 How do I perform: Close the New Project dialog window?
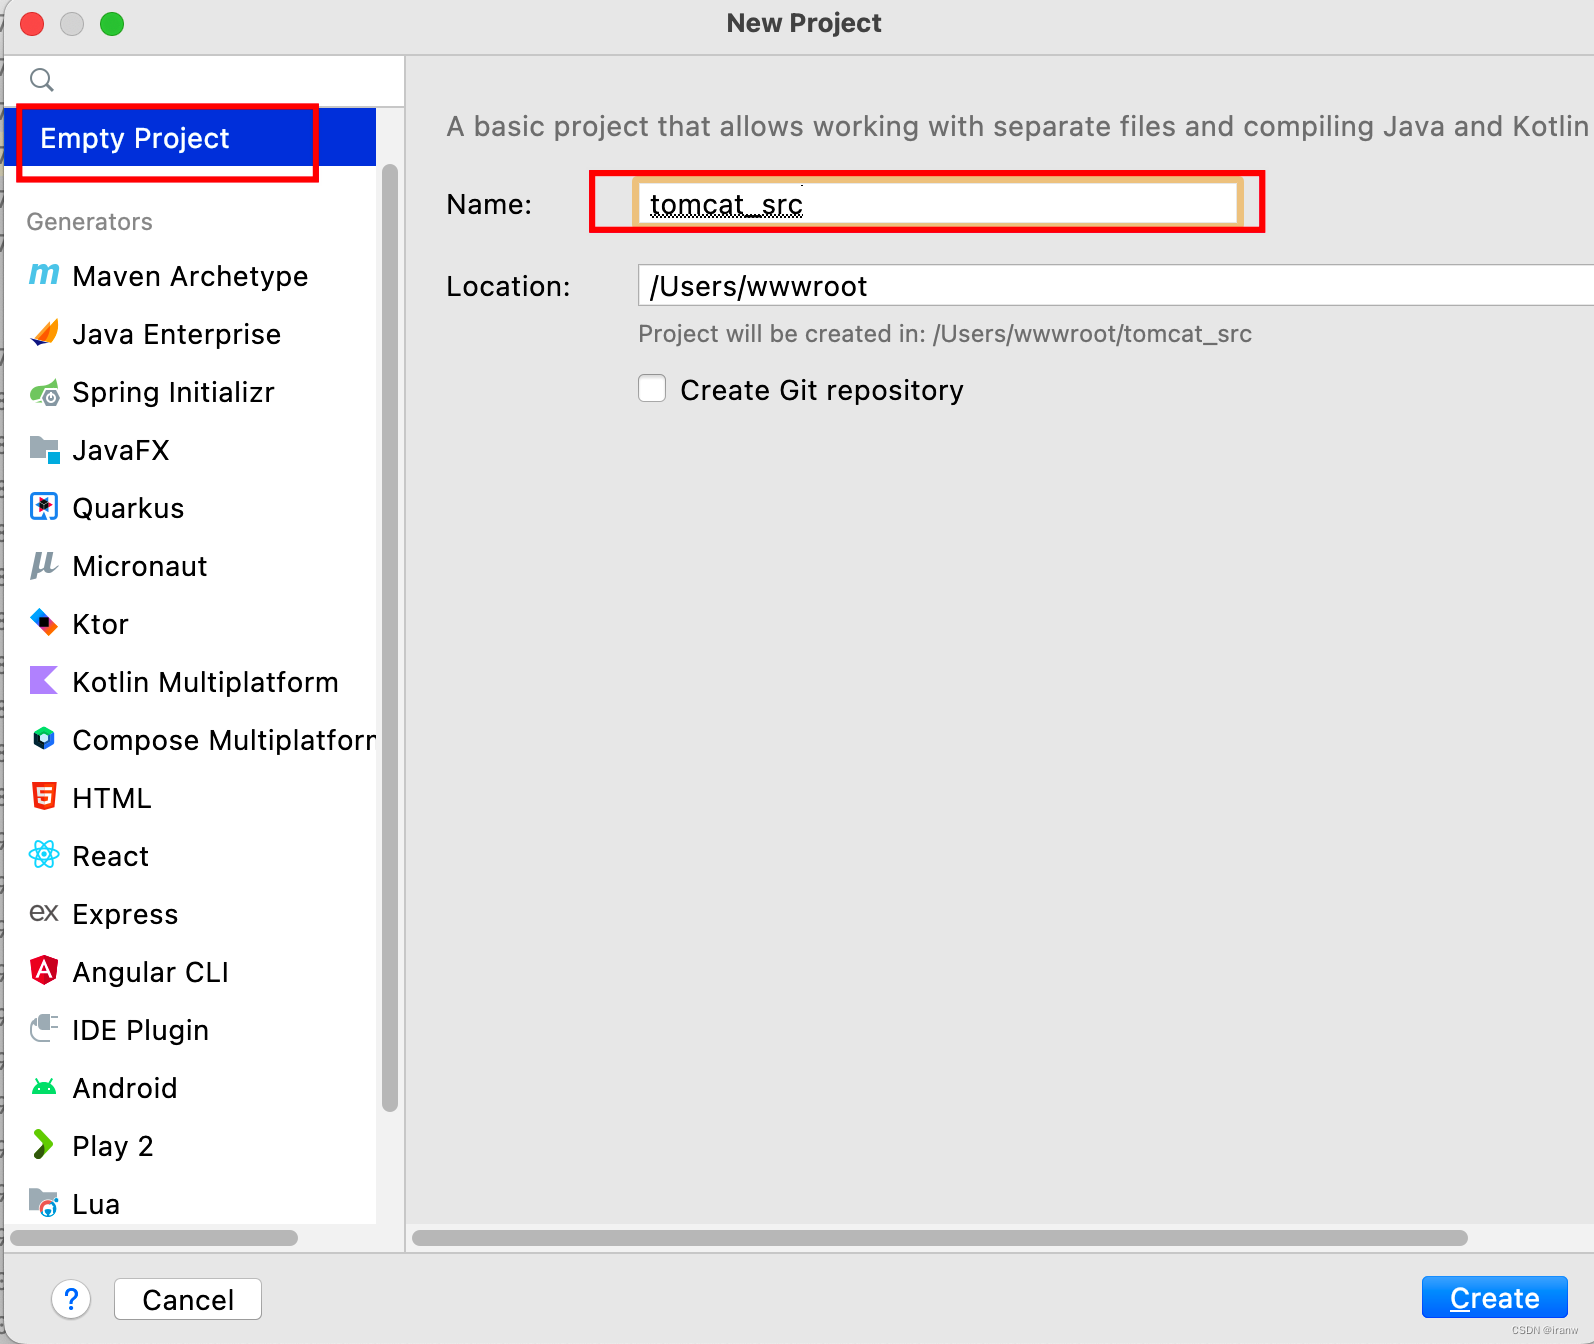(32, 24)
